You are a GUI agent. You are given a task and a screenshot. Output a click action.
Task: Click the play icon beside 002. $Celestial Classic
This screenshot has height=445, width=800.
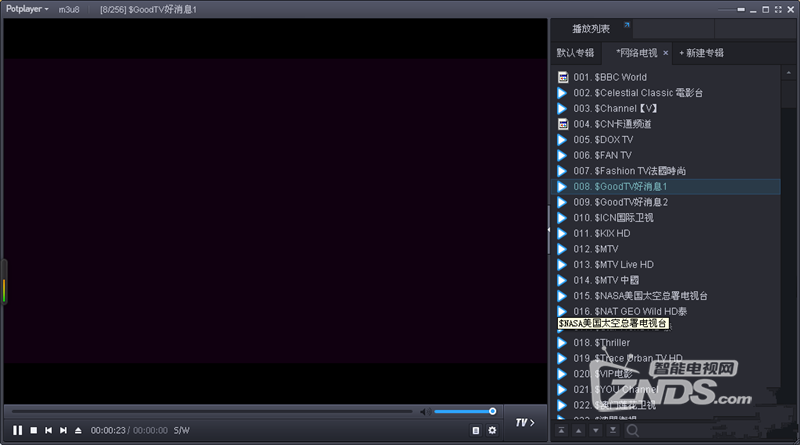[562, 93]
